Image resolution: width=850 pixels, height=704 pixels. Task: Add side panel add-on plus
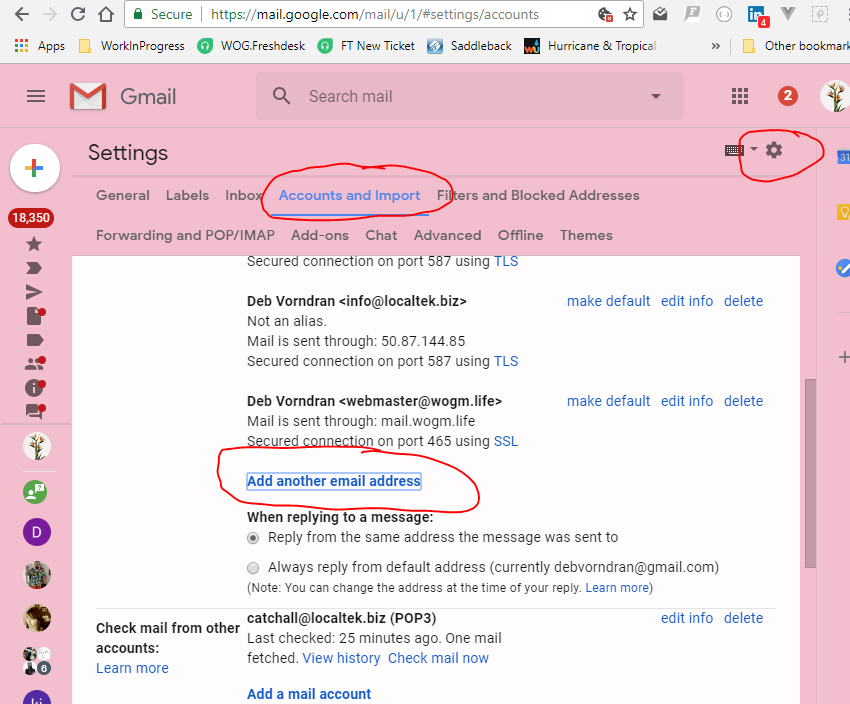843,357
